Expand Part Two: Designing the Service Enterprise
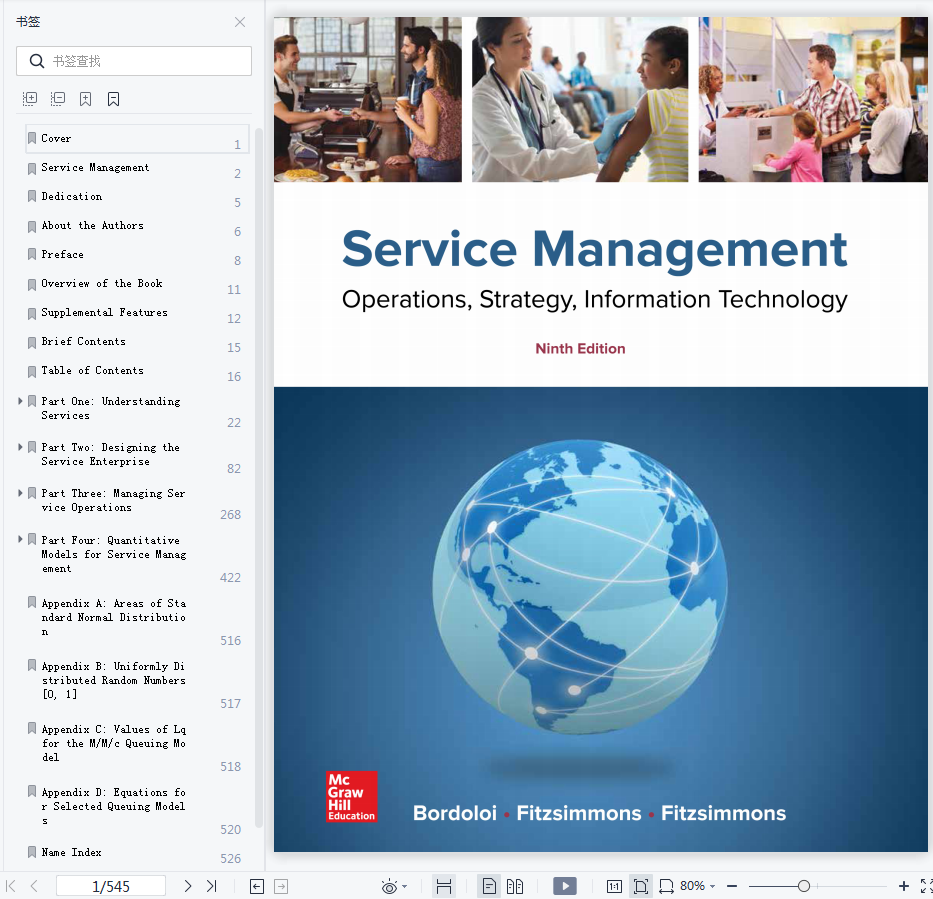This screenshot has width=933, height=899. coord(20,447)
